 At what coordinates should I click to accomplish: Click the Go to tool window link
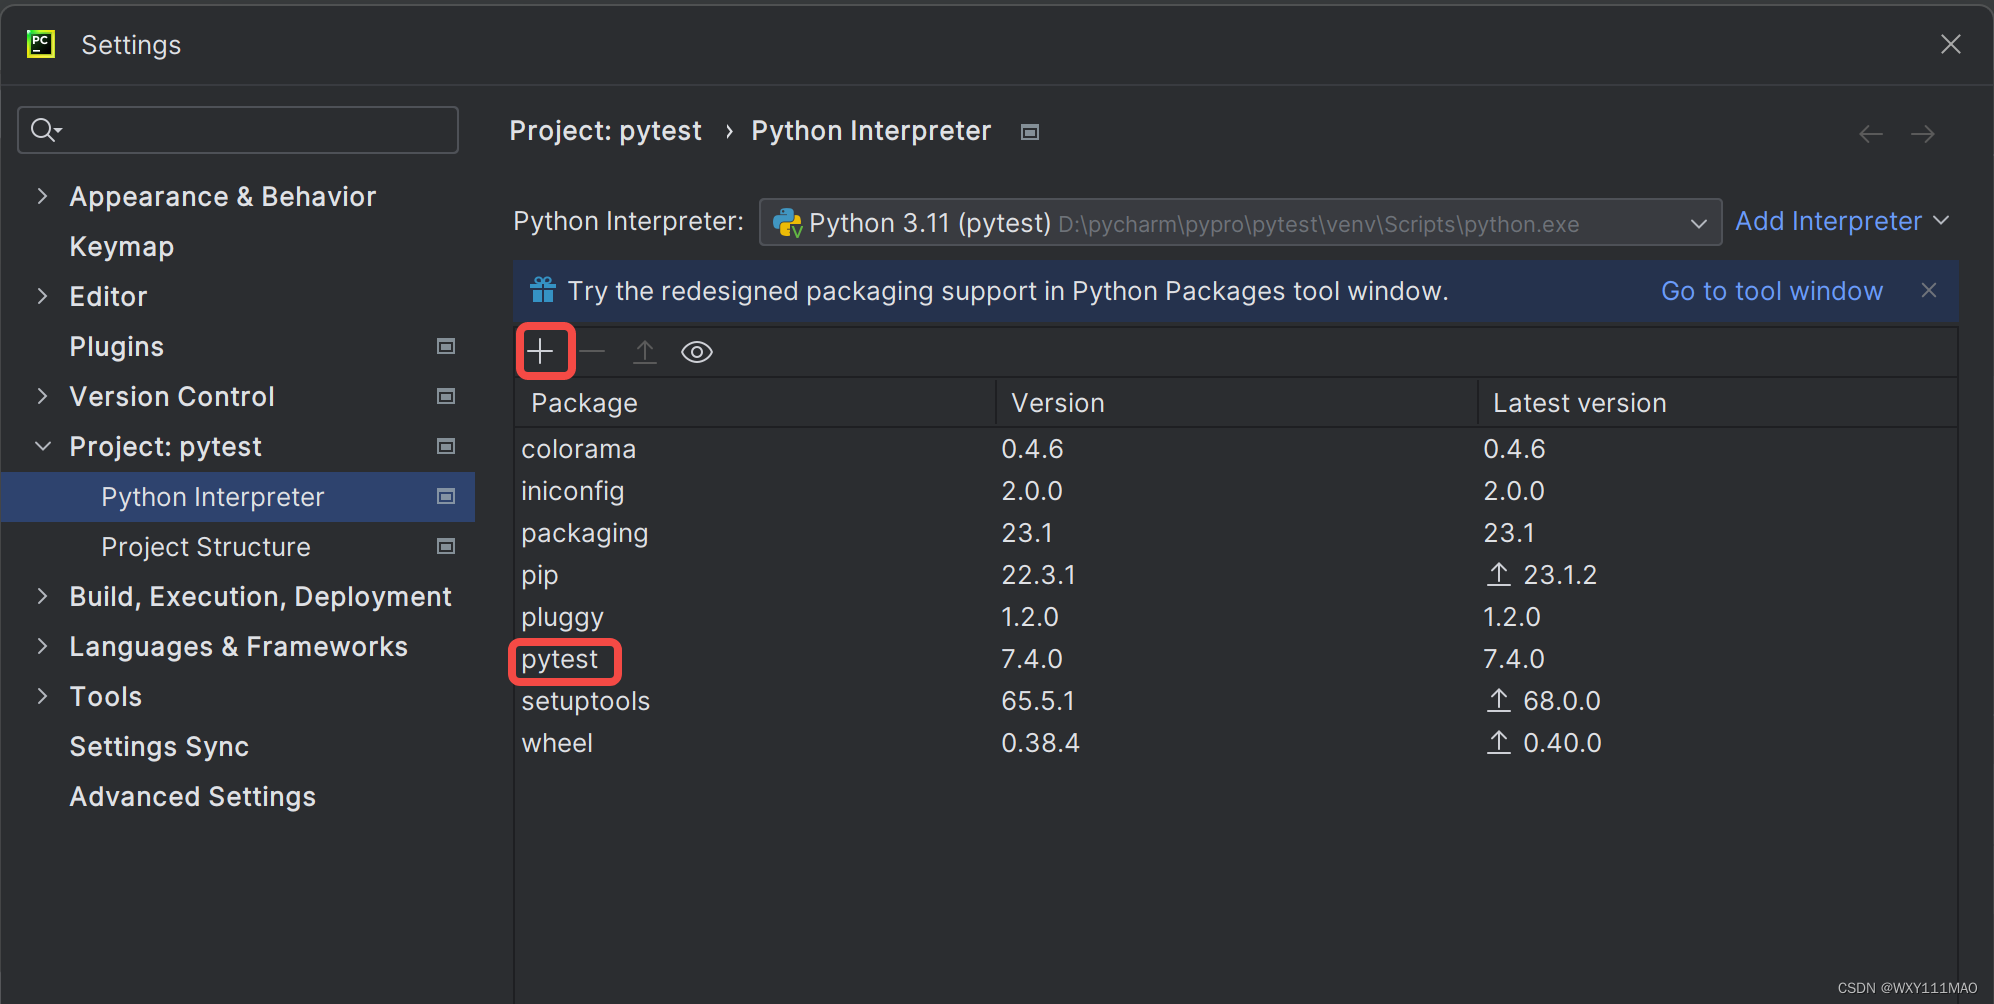tap(1771, 291)
